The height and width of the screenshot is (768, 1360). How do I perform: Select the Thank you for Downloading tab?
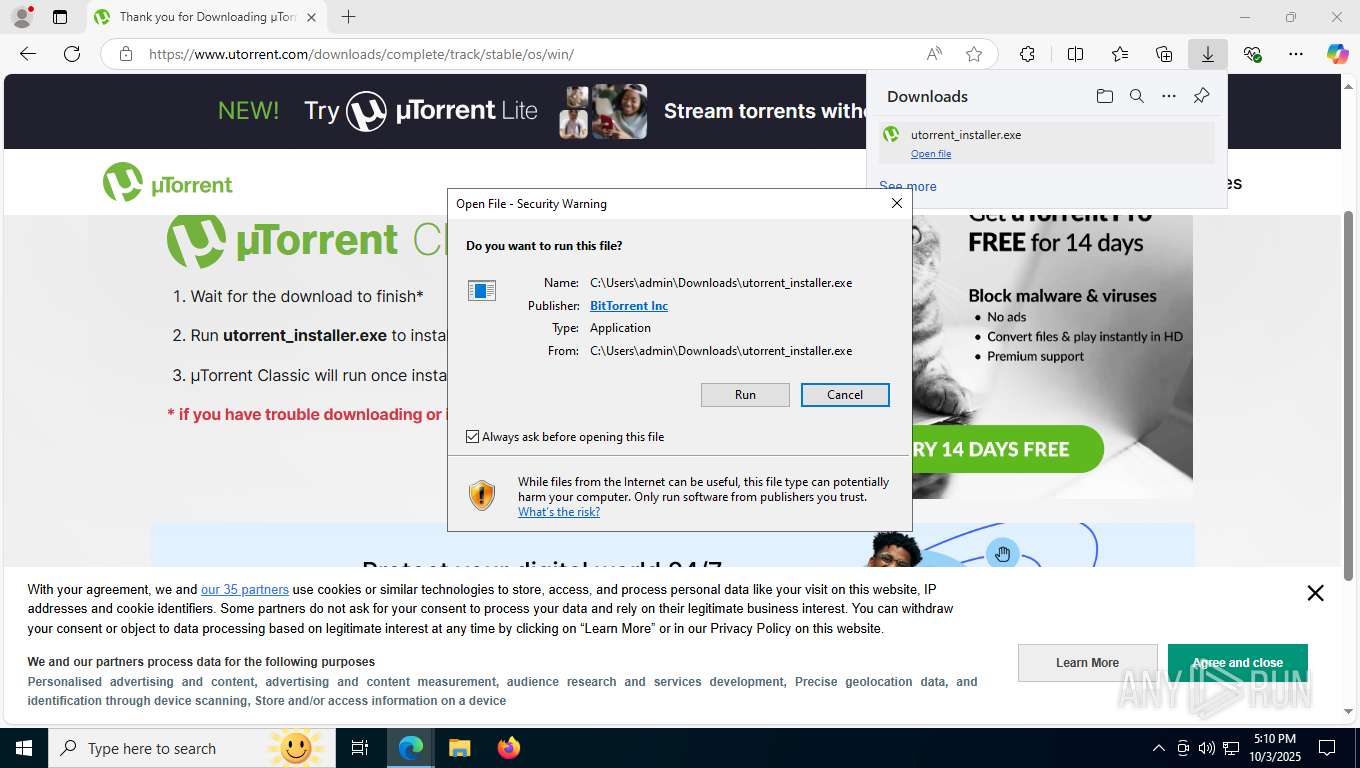207,17
